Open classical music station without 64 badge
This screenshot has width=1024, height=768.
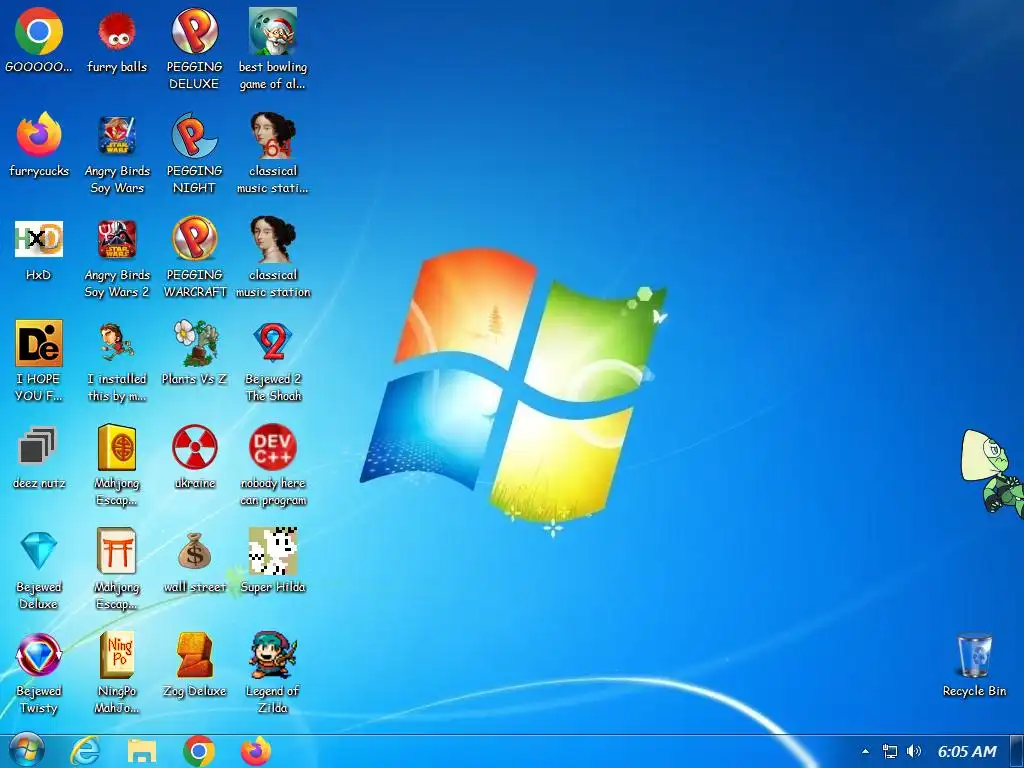point(272,238)
